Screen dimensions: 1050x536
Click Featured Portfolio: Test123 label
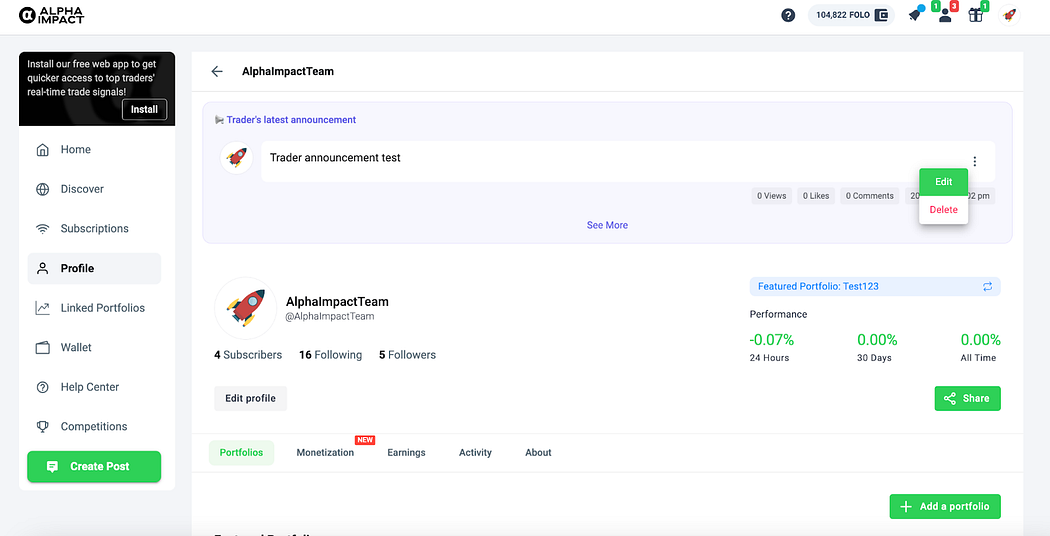(x=818, y=286)
